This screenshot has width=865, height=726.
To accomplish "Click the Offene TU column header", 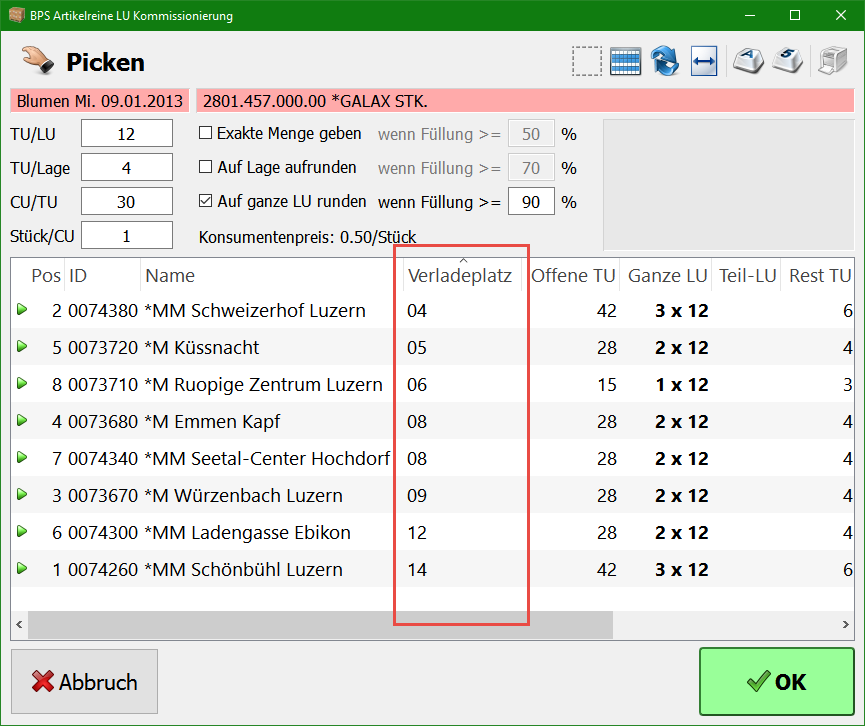I will [573, 276].
